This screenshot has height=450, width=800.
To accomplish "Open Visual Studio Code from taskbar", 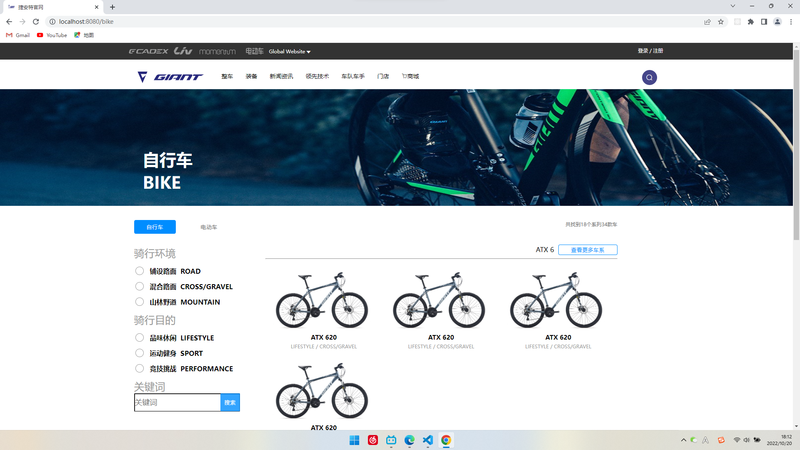I will click(x=428, y=440).
